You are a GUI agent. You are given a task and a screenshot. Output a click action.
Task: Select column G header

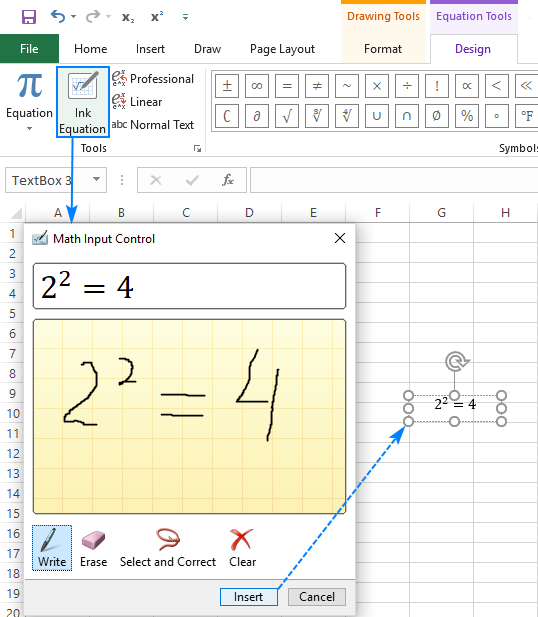click(x=442, y=213)
